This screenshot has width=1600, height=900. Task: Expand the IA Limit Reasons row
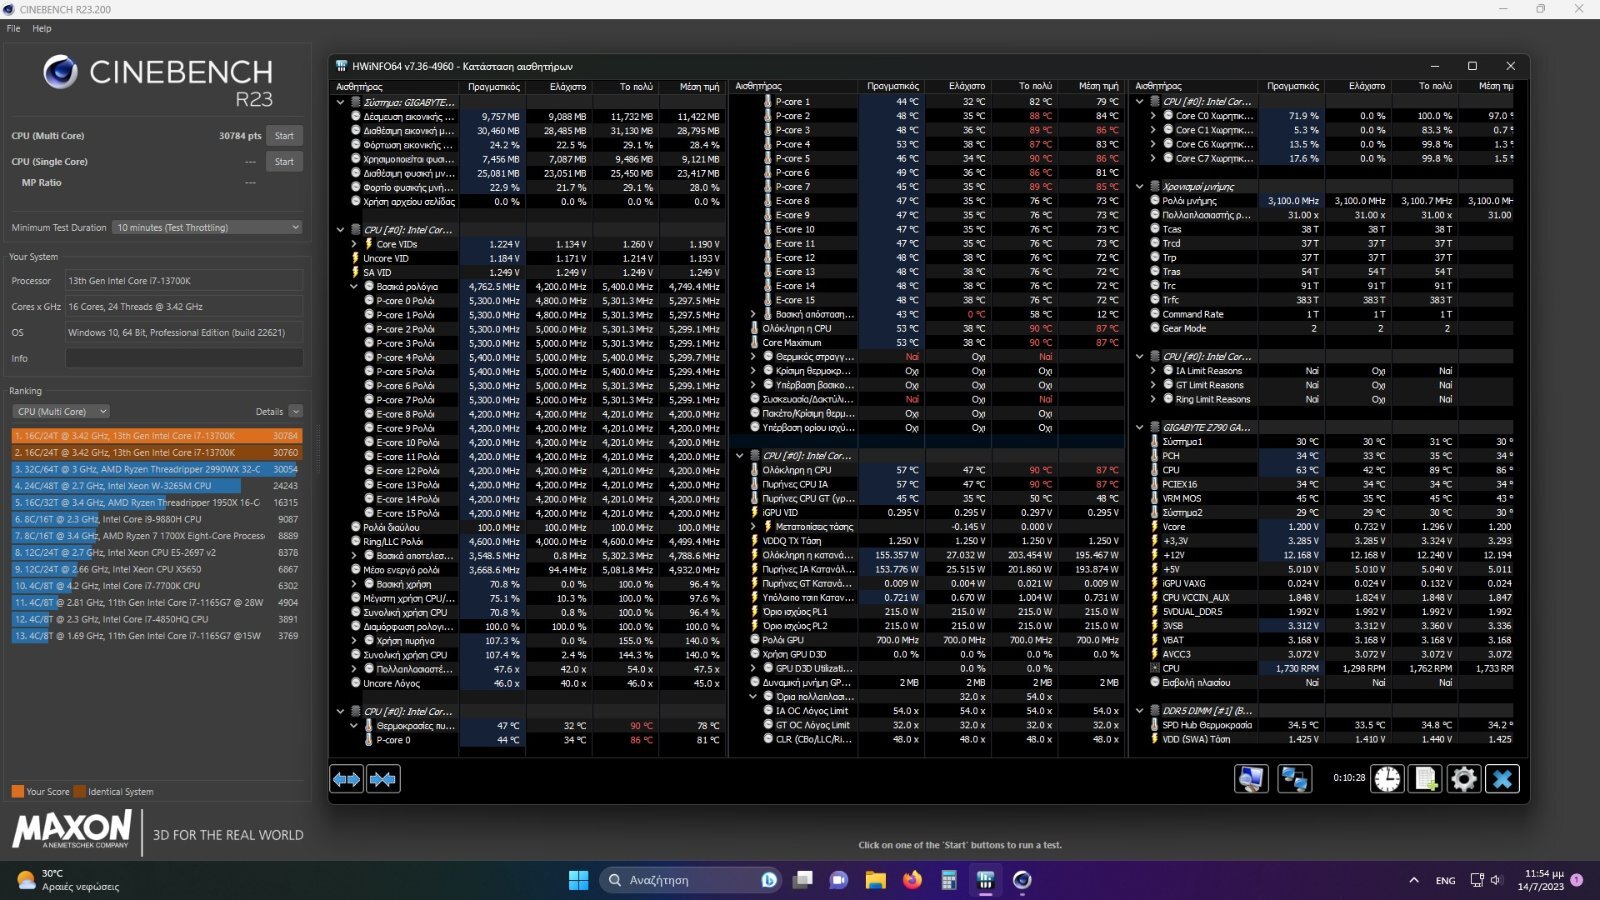[1153, 371]
